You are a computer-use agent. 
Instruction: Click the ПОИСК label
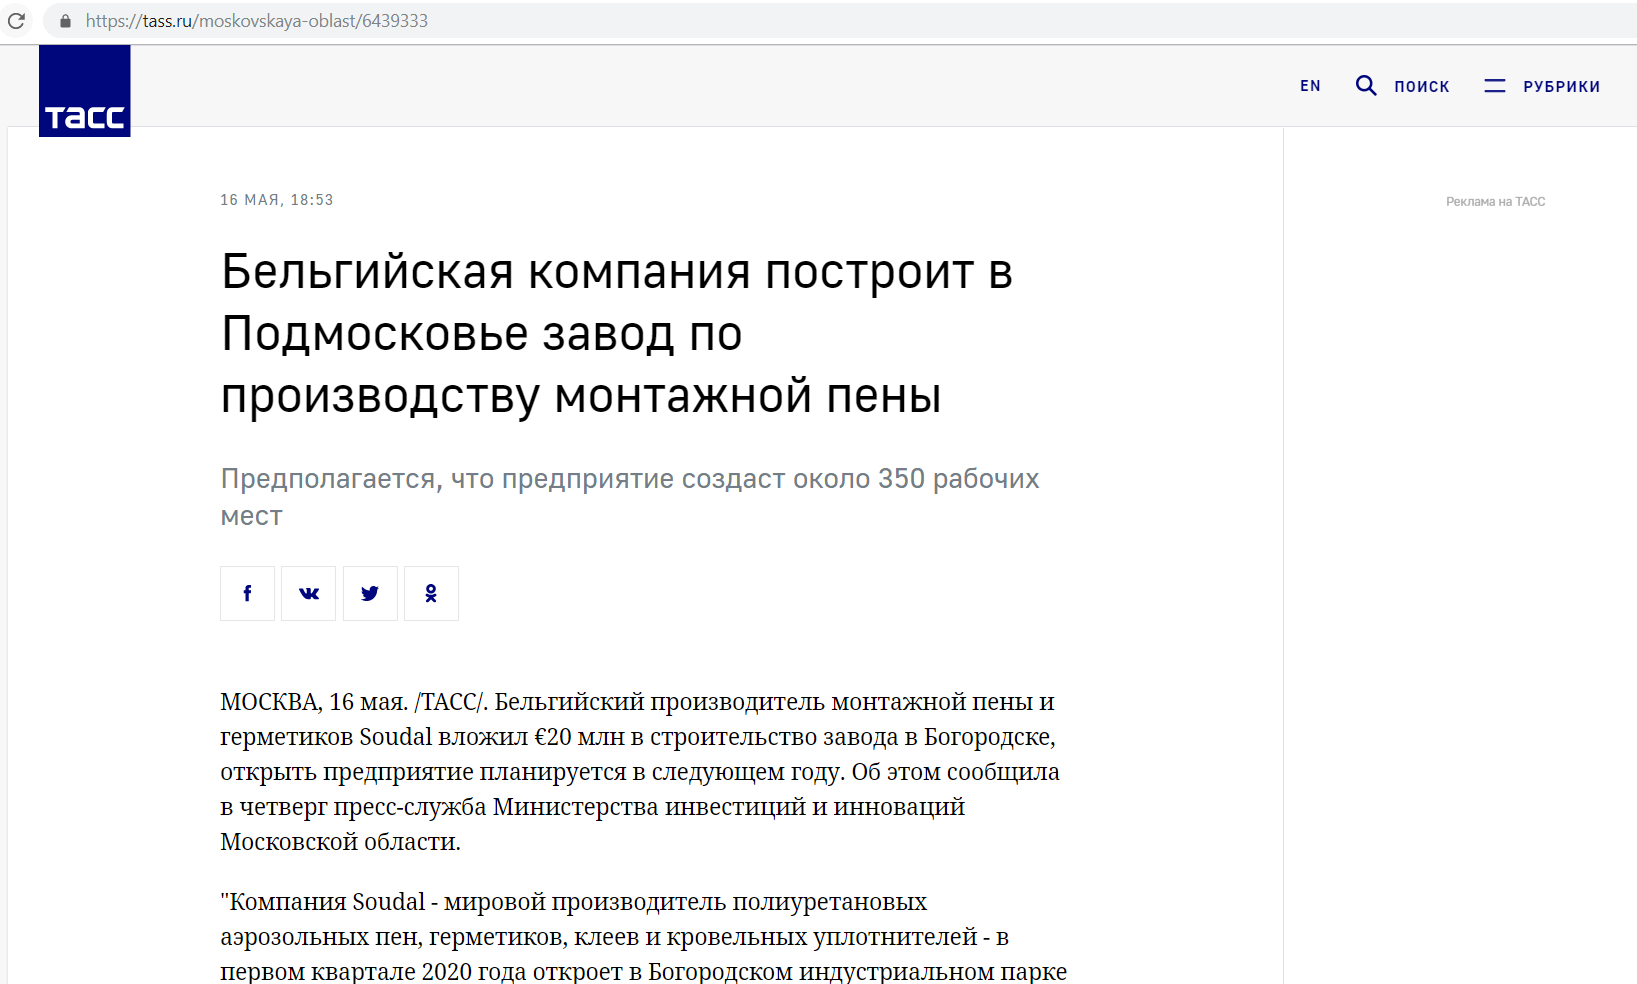click(1422, 87)
